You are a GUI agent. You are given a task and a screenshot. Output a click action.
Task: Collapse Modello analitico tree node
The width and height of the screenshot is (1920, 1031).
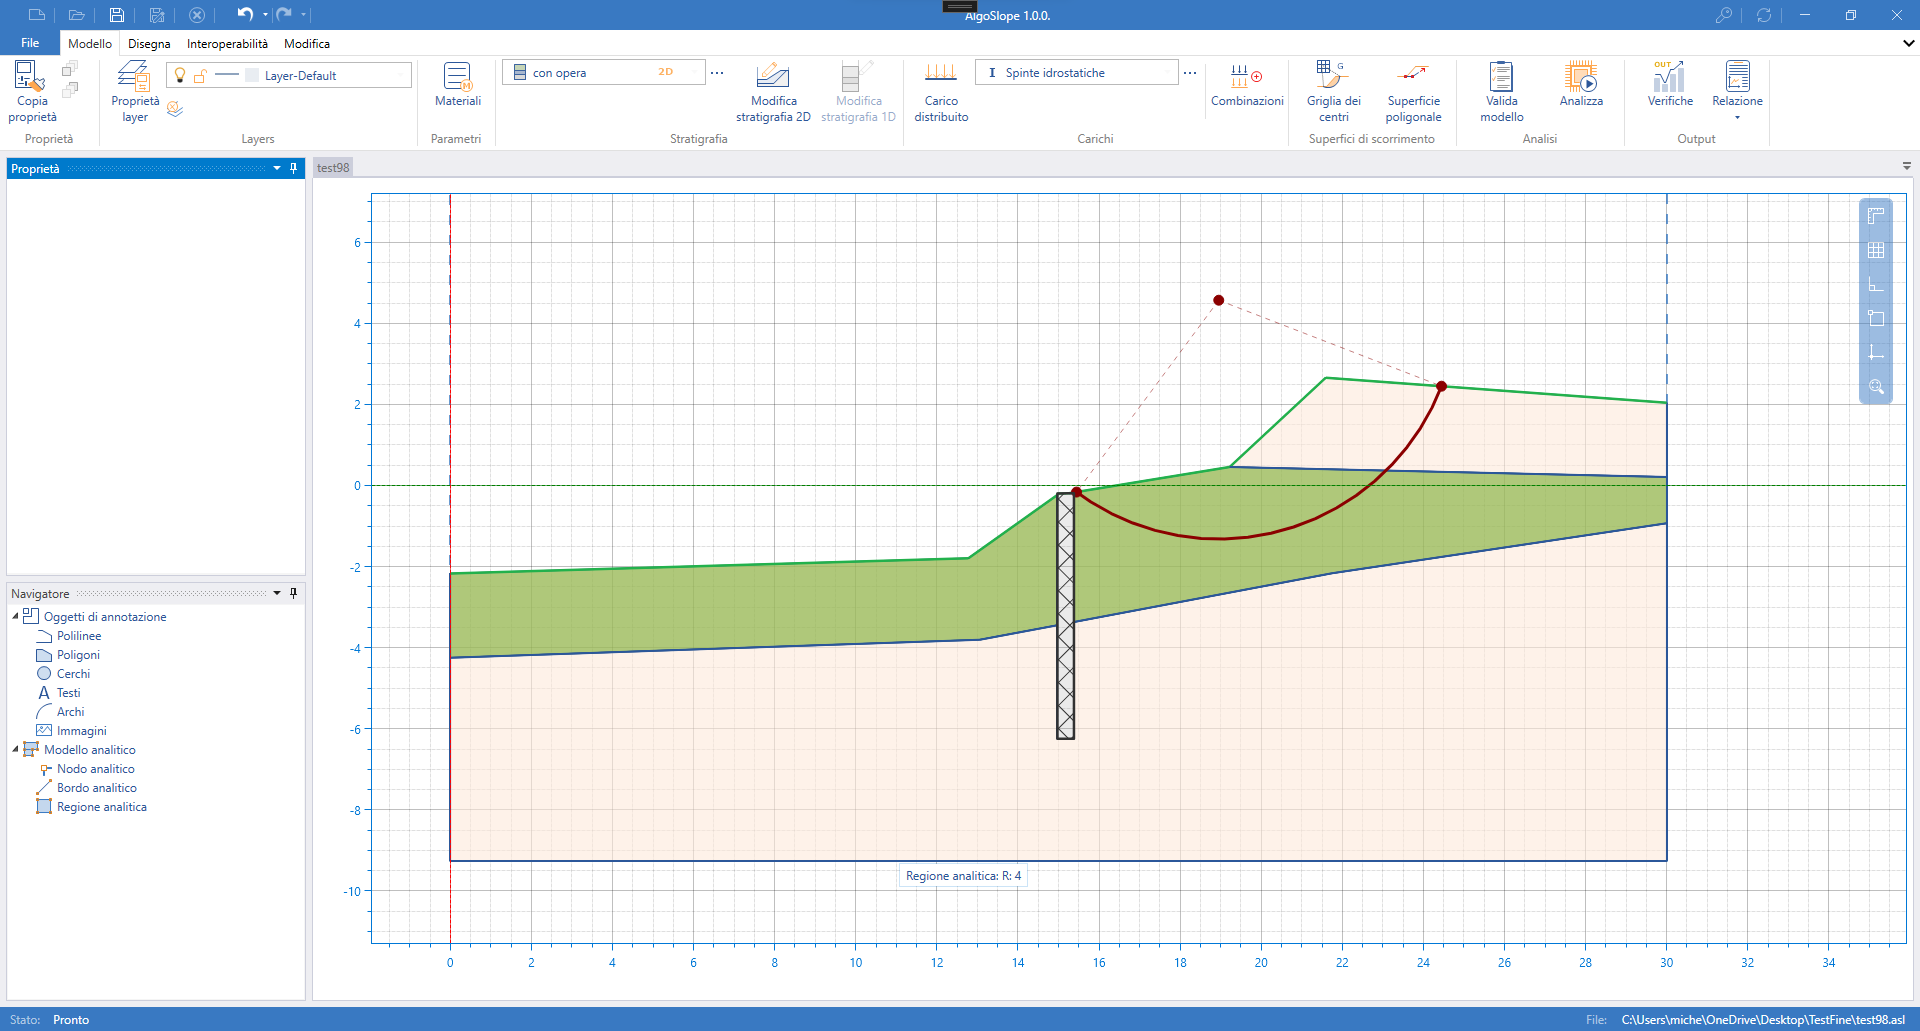click(x=15, y=749)
